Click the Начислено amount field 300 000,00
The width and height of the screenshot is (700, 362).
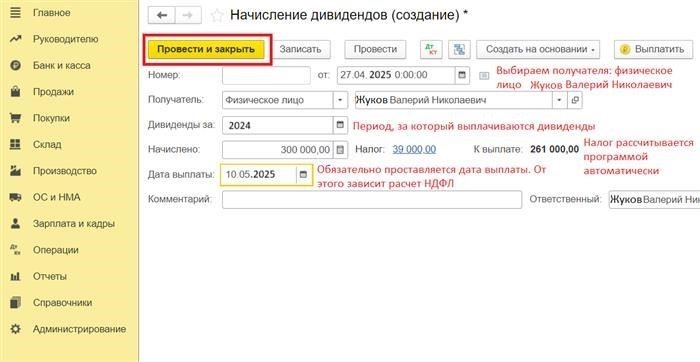(278, 150)
